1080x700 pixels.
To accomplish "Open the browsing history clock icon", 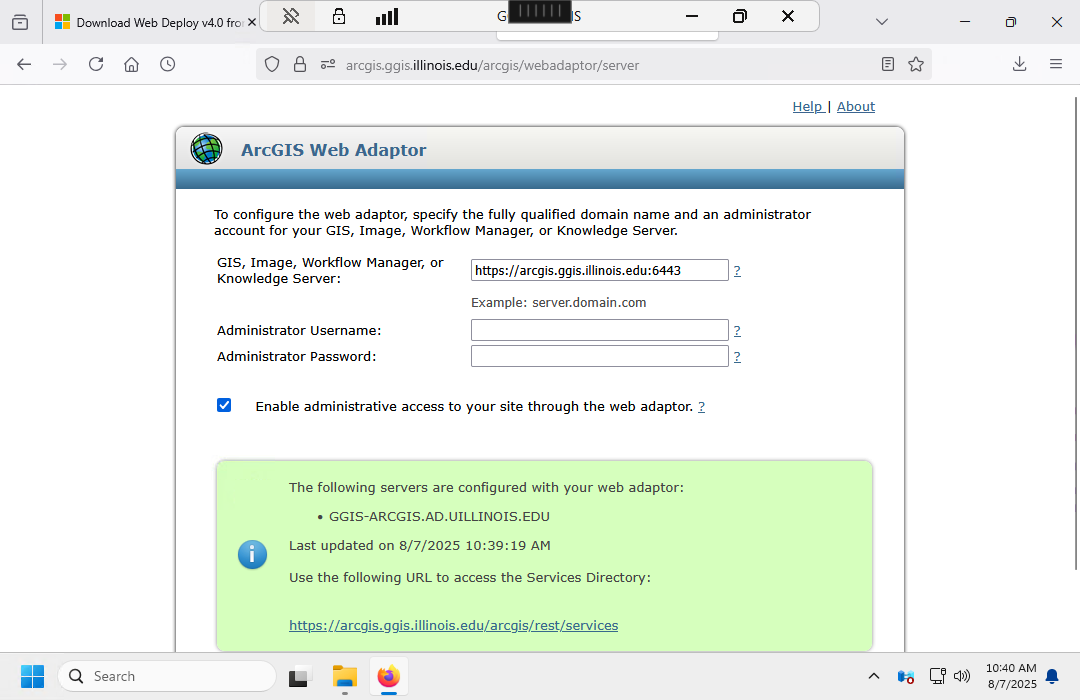I will click(x=168, y=64).
